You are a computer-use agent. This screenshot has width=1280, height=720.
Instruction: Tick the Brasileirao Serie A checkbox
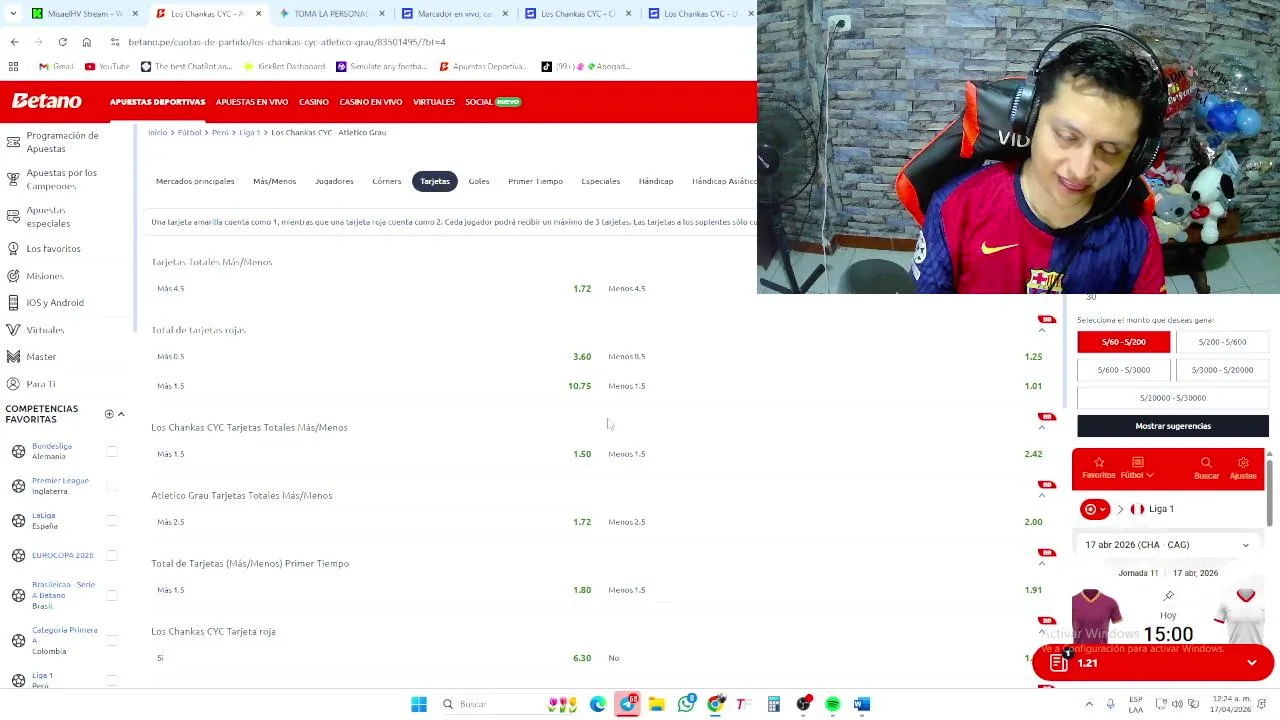pos(112,595)
